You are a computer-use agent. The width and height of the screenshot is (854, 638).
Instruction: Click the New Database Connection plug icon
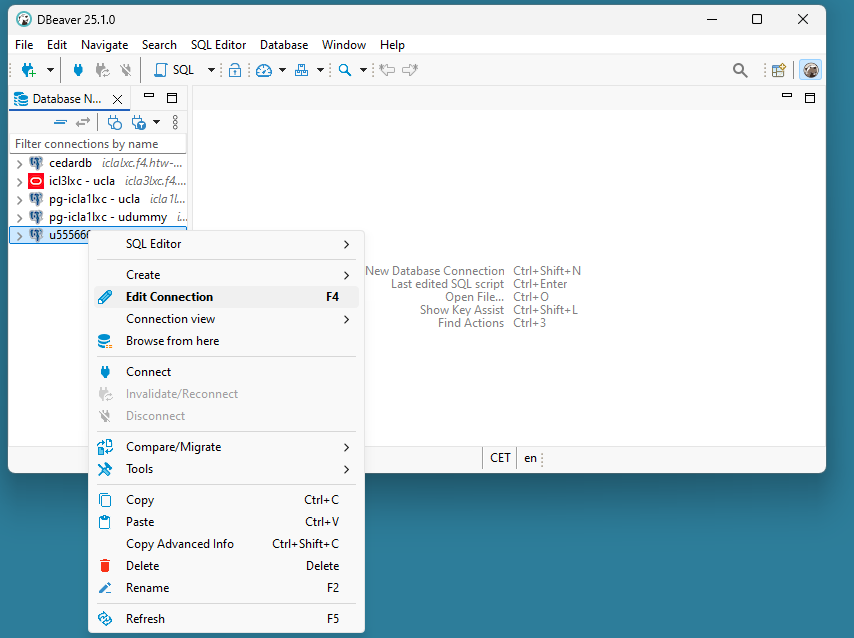tap(28, 70)
